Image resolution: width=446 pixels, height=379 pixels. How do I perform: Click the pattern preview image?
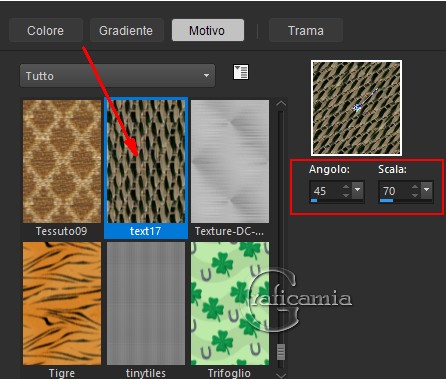pyautogui.click(x=356, y=108)
